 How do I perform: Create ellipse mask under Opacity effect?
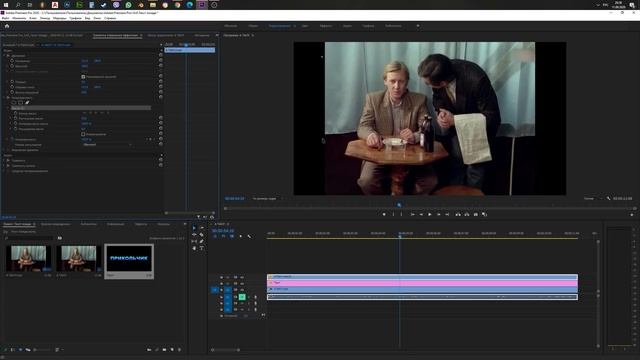(x=13, y=103)
